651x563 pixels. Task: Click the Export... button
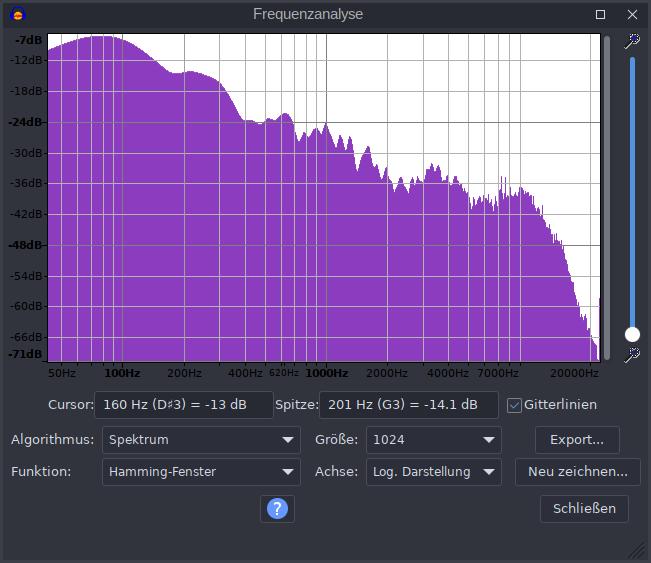tap(577, 440)
